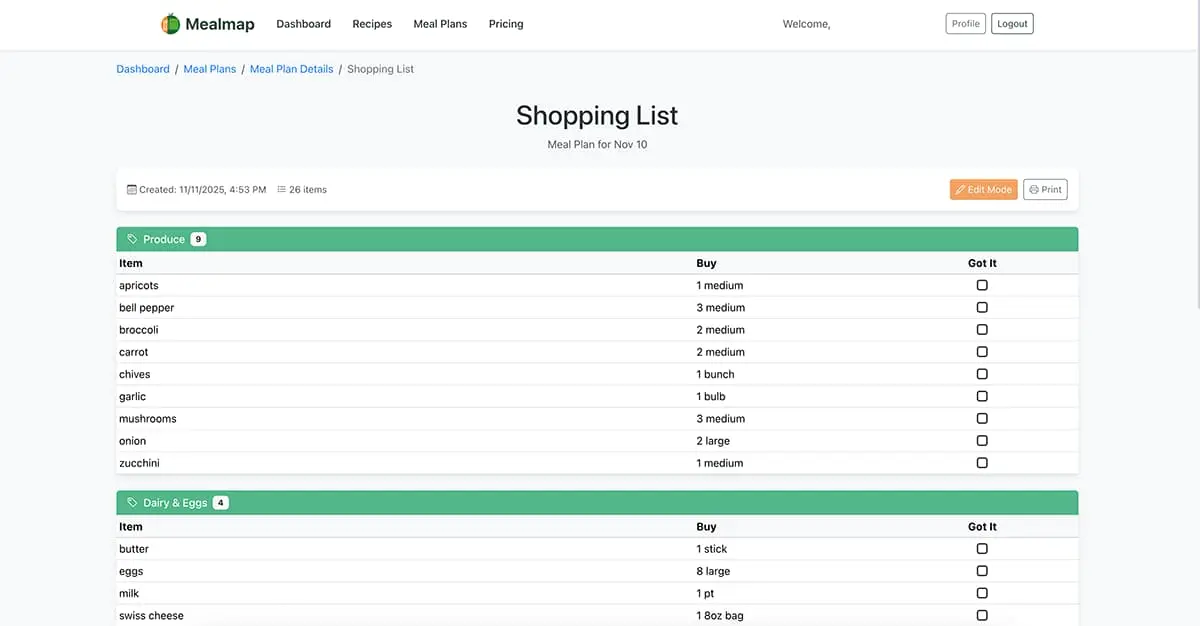Image resolution: width=1200 pixels, height=626 pixels.
Task: Mark the eggs item as got it
Action: tap(982, 570)
